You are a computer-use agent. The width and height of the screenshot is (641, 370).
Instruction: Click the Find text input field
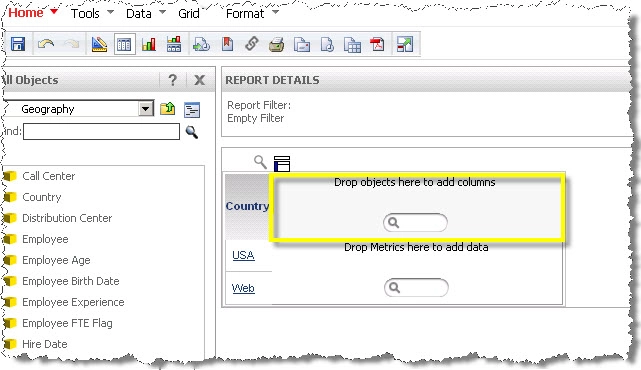pos(101,132)
